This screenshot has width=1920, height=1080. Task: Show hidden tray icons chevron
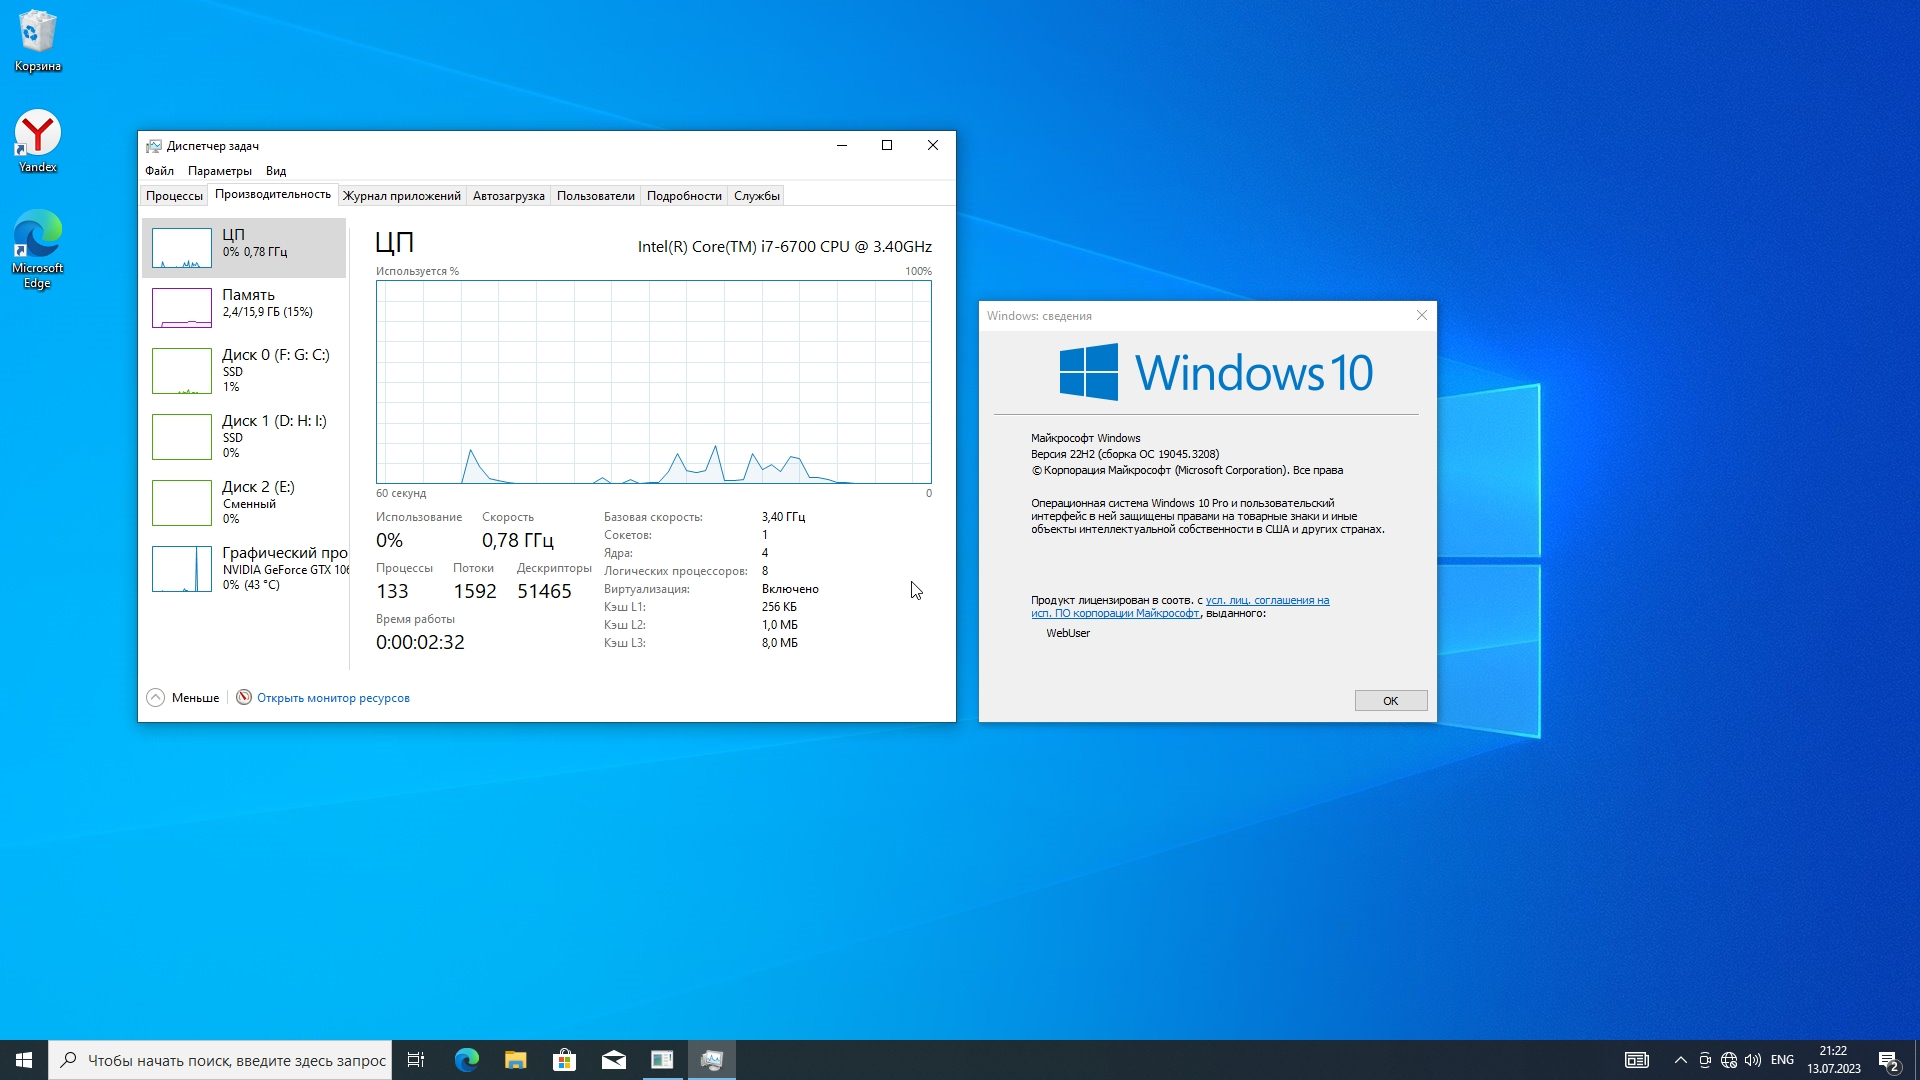(1680, 1060)
